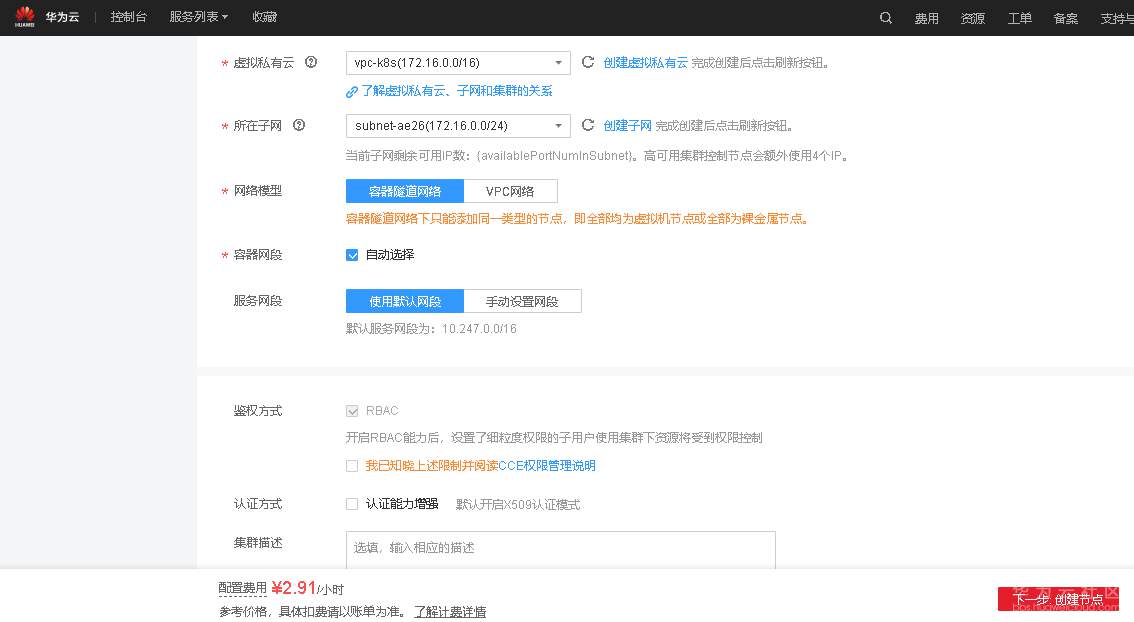The image size is (1134, 622).
Task: Click 默认开启X509认证模式 text
Action: point(518,504)
